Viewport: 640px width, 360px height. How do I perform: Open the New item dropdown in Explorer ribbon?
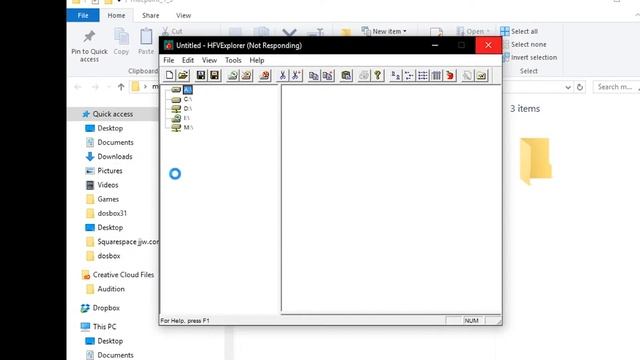[384, 31]
